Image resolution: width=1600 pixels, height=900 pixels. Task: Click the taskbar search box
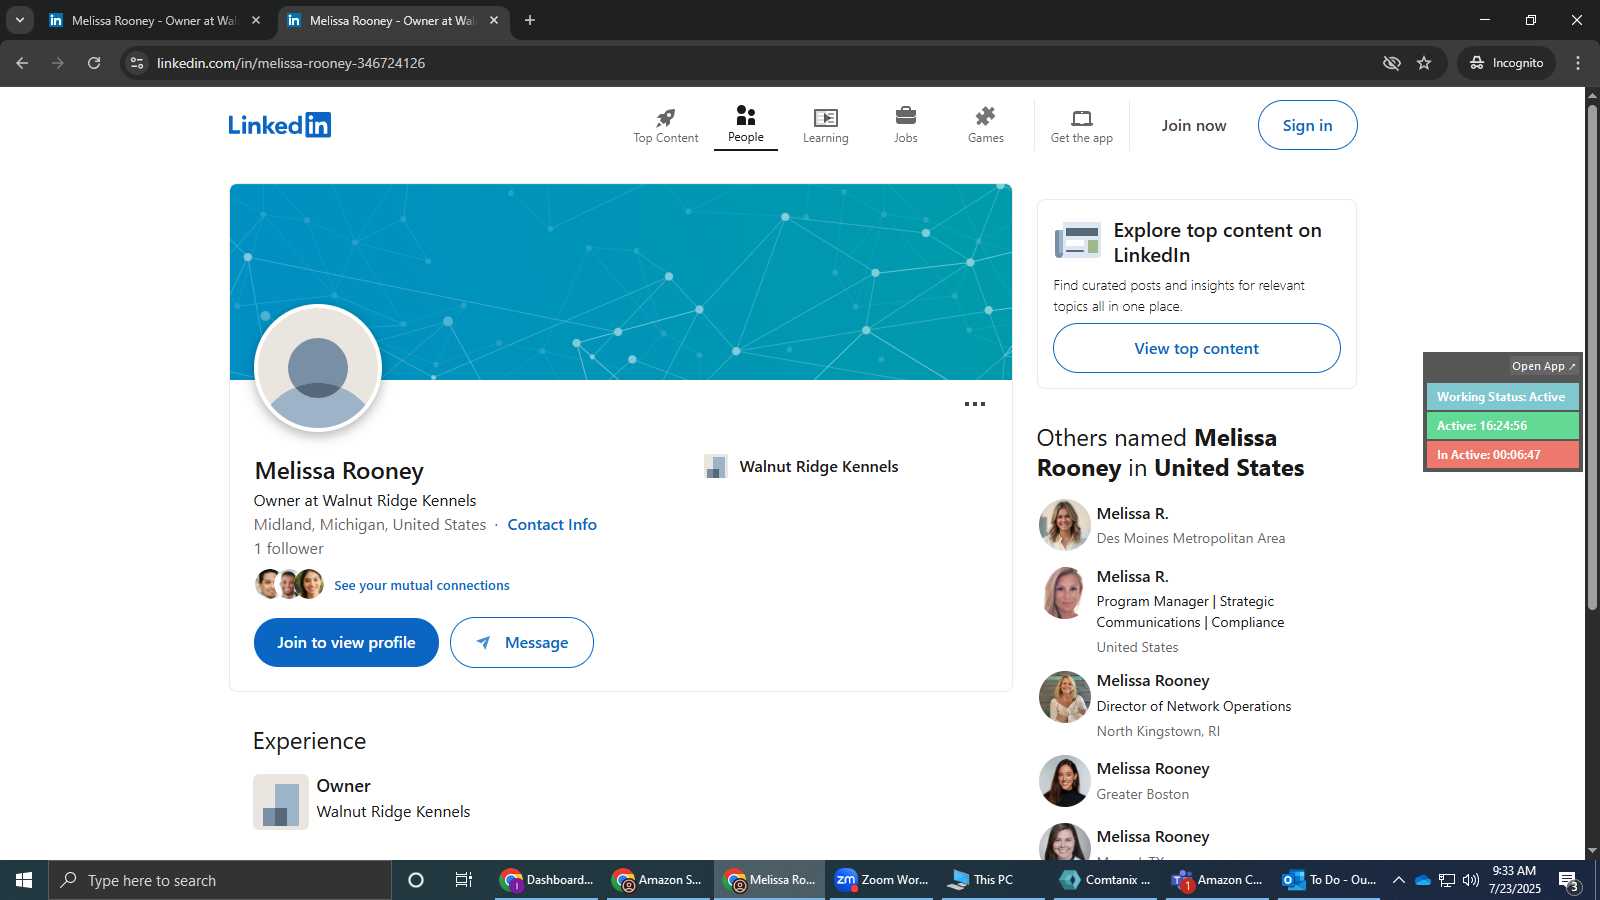pyautogui.click(x=220, y=880)
